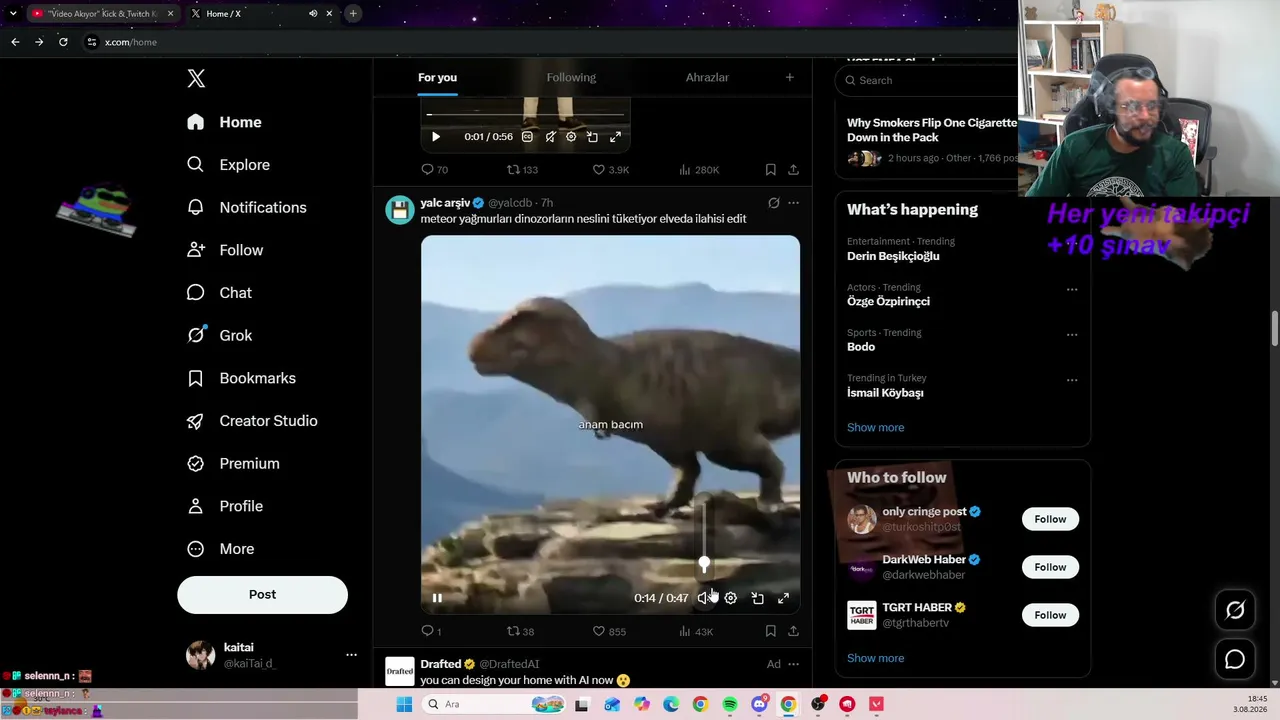Open the yalc arşiv profile name link
This screenshot has height=720, width=1280.
(445, 203)
